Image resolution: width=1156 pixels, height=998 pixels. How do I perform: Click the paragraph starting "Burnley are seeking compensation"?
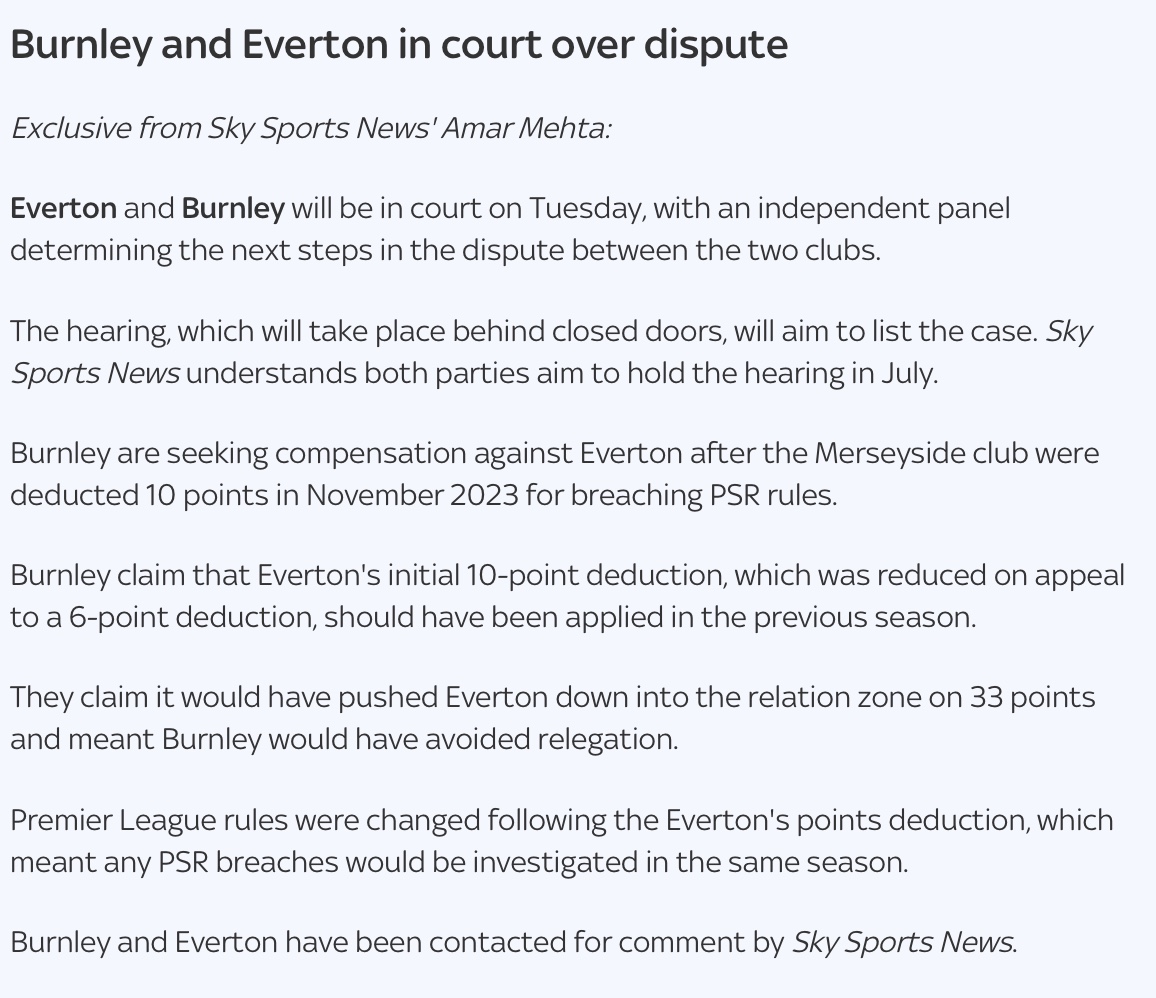pyautogui.click(x=554, y=474)
